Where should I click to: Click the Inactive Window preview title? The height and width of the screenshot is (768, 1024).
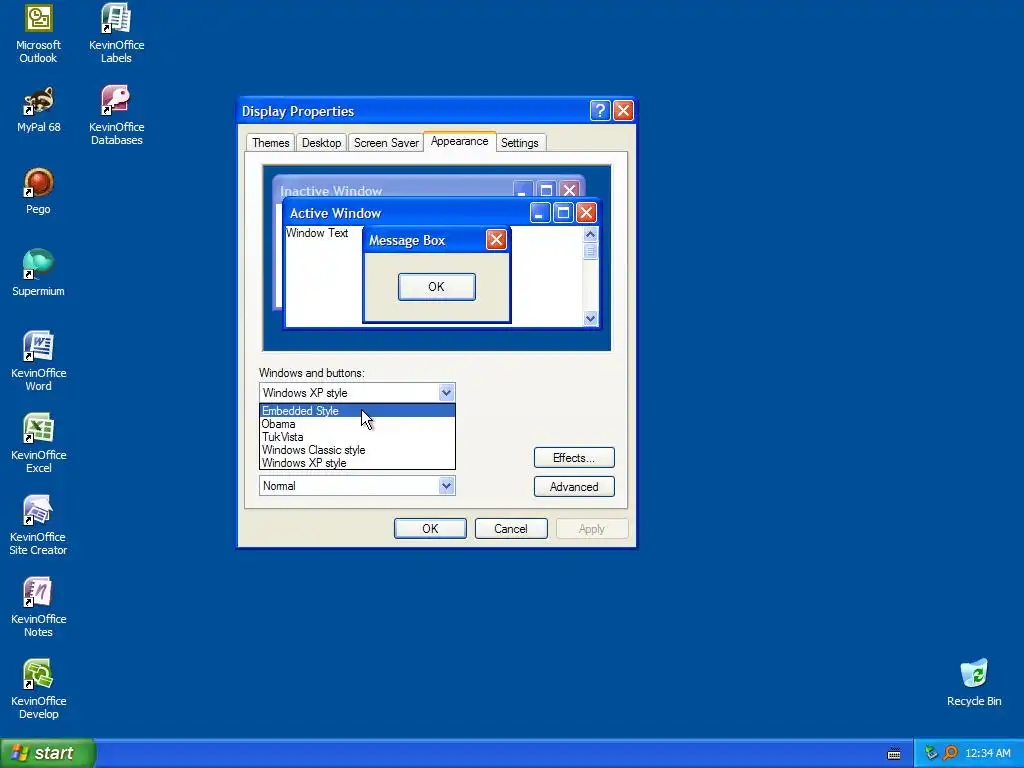(331, 191)
